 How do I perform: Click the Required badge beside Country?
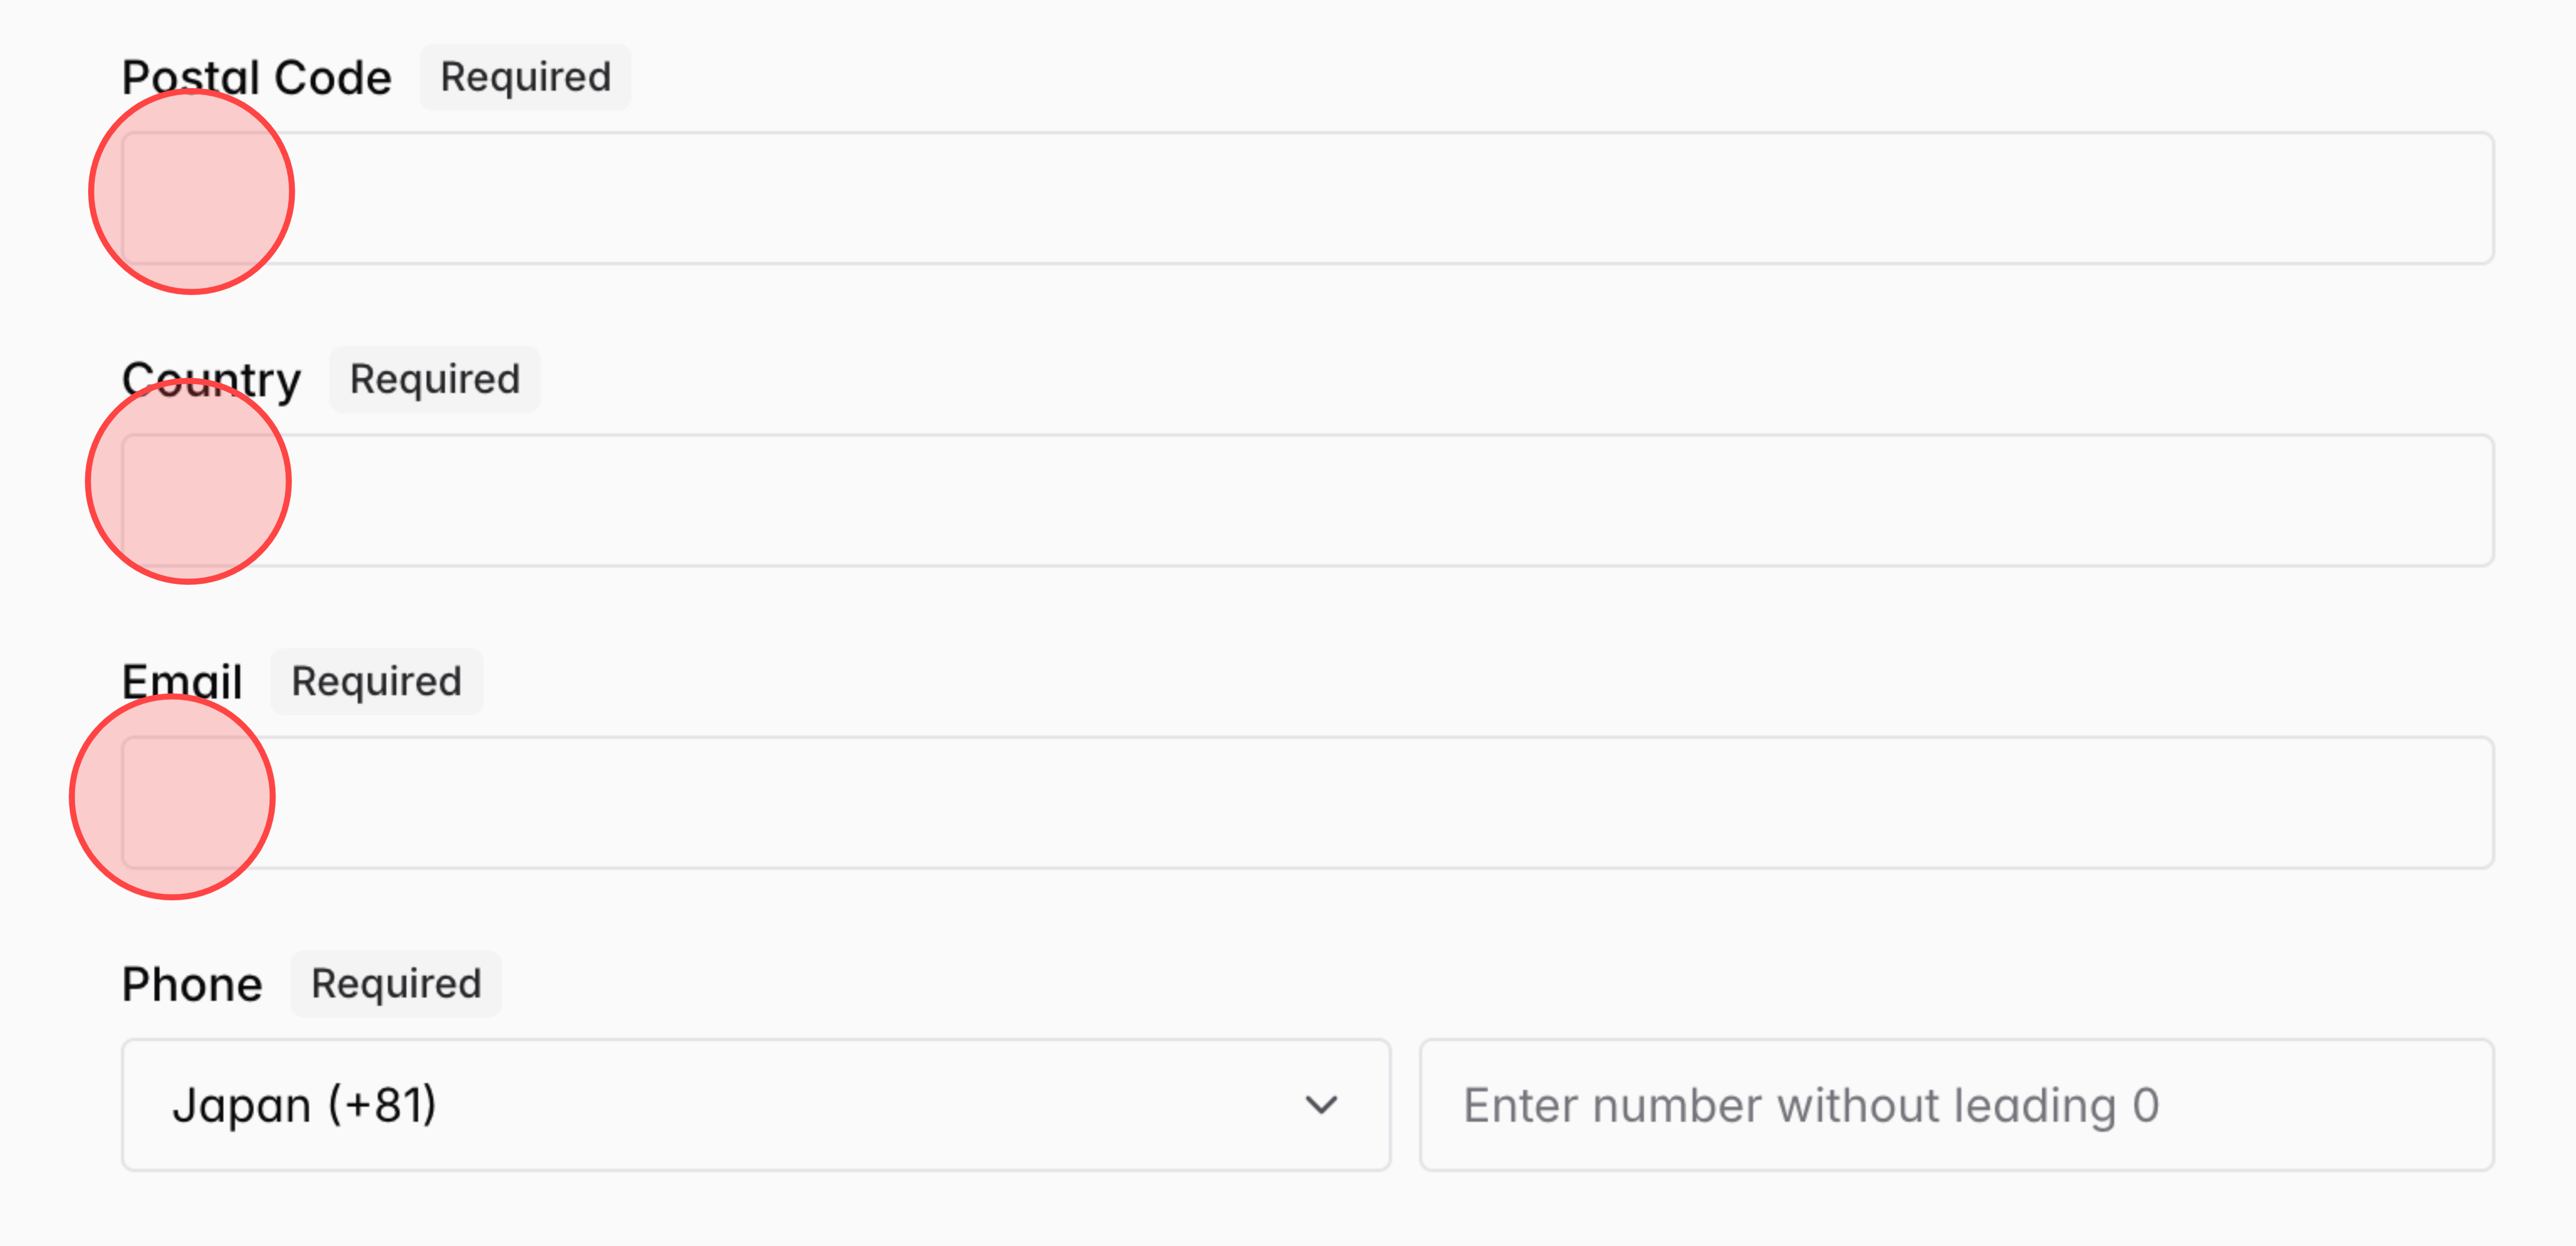pos(433,379)
